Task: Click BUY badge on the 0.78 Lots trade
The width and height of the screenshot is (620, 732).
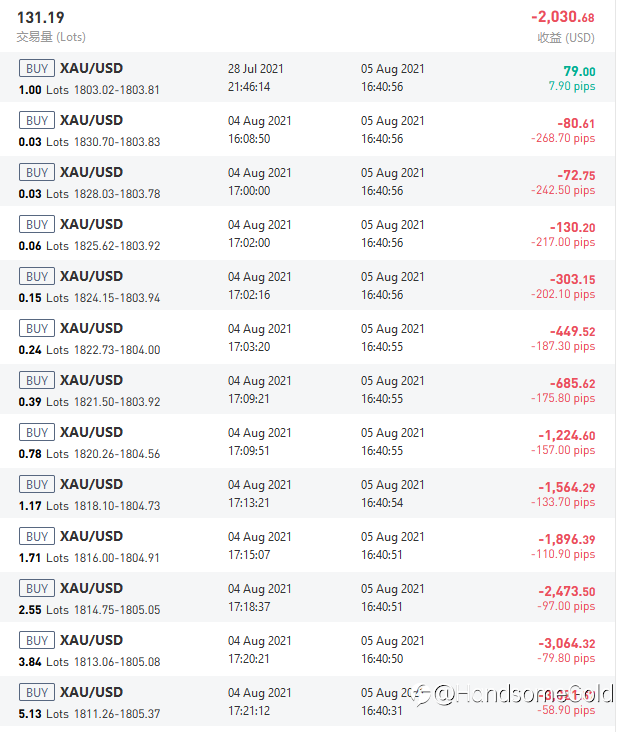Action: [x=37, y=432]
